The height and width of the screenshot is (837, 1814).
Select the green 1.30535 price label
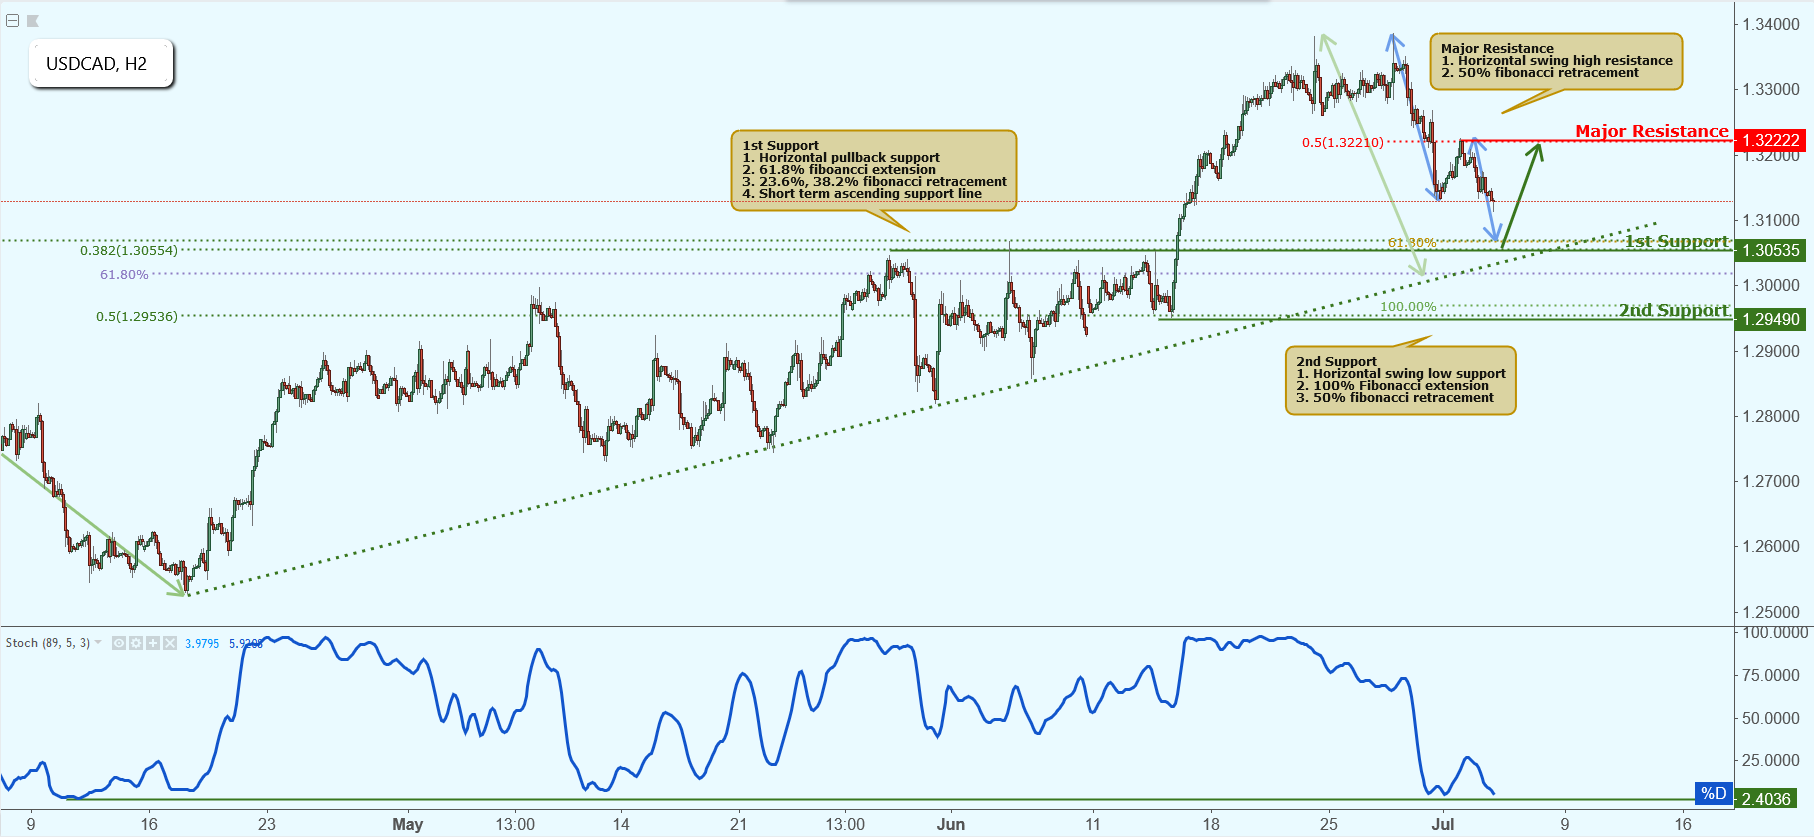1771,250
